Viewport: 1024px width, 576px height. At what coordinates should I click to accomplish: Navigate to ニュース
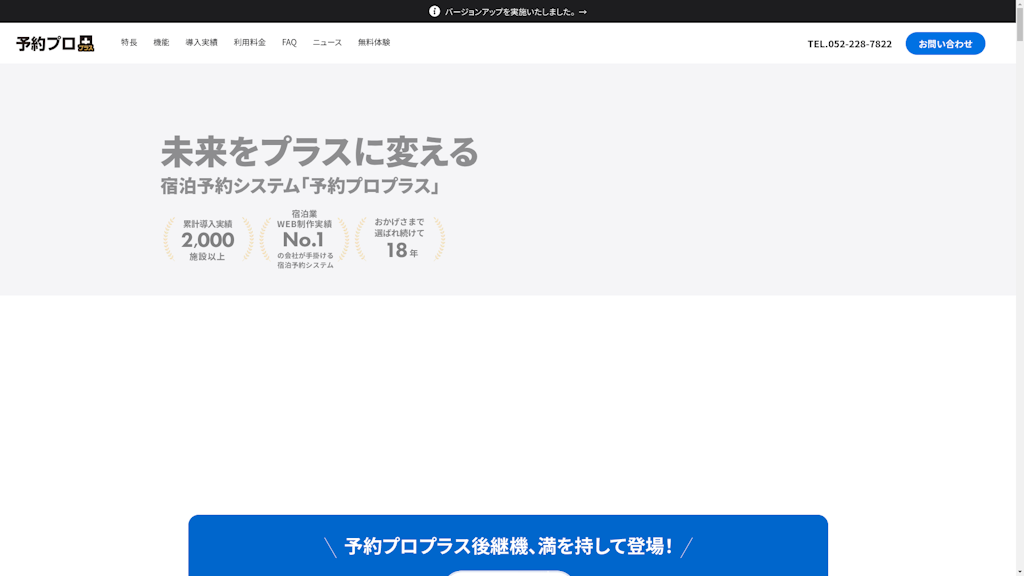coord(327,43)
